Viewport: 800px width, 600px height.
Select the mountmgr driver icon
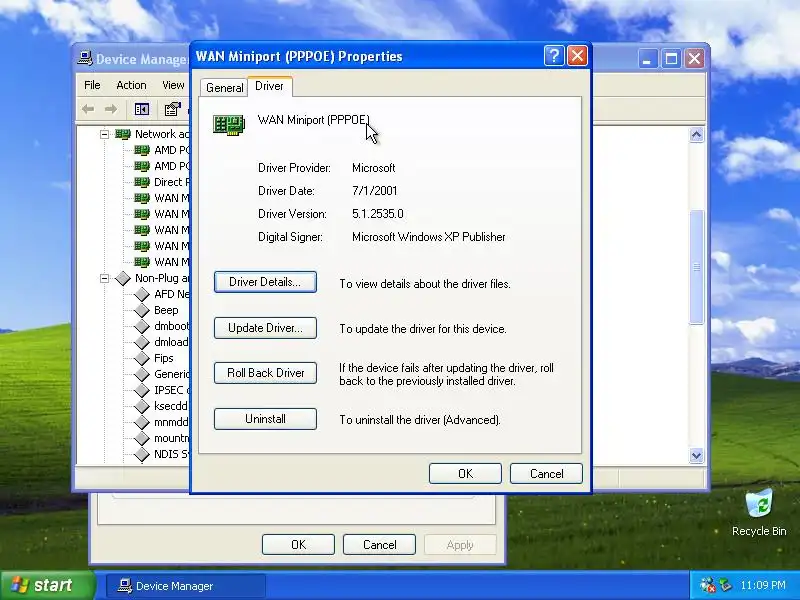point(142,438)
